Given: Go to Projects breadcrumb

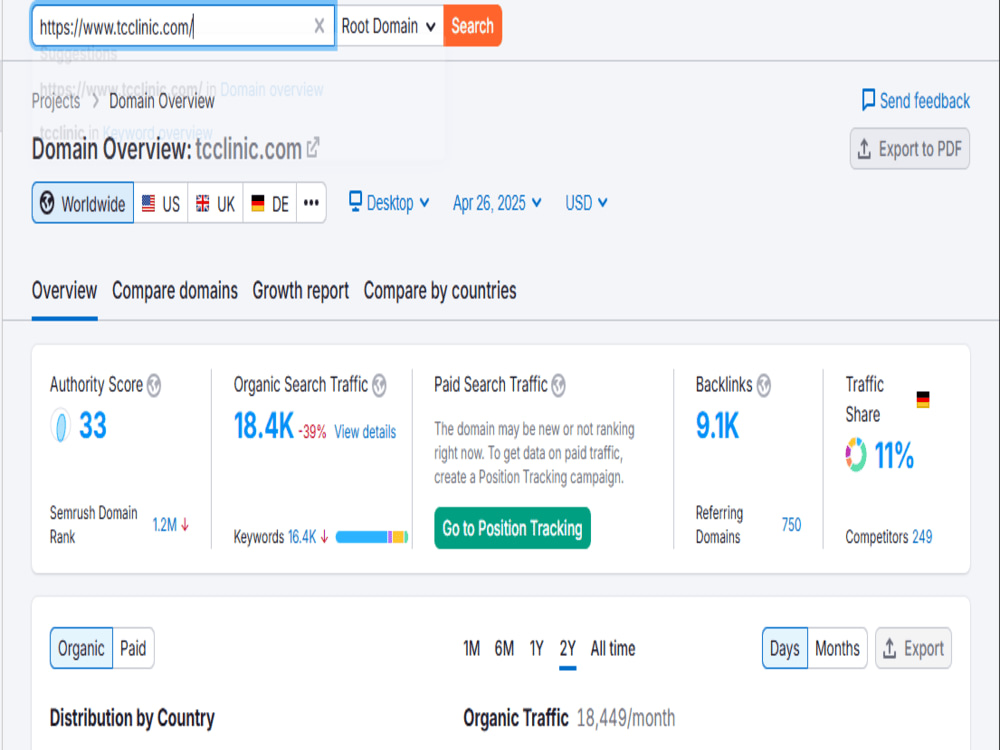Looking at the screenshot, I should pyautogui.click(x=56, y=101).
